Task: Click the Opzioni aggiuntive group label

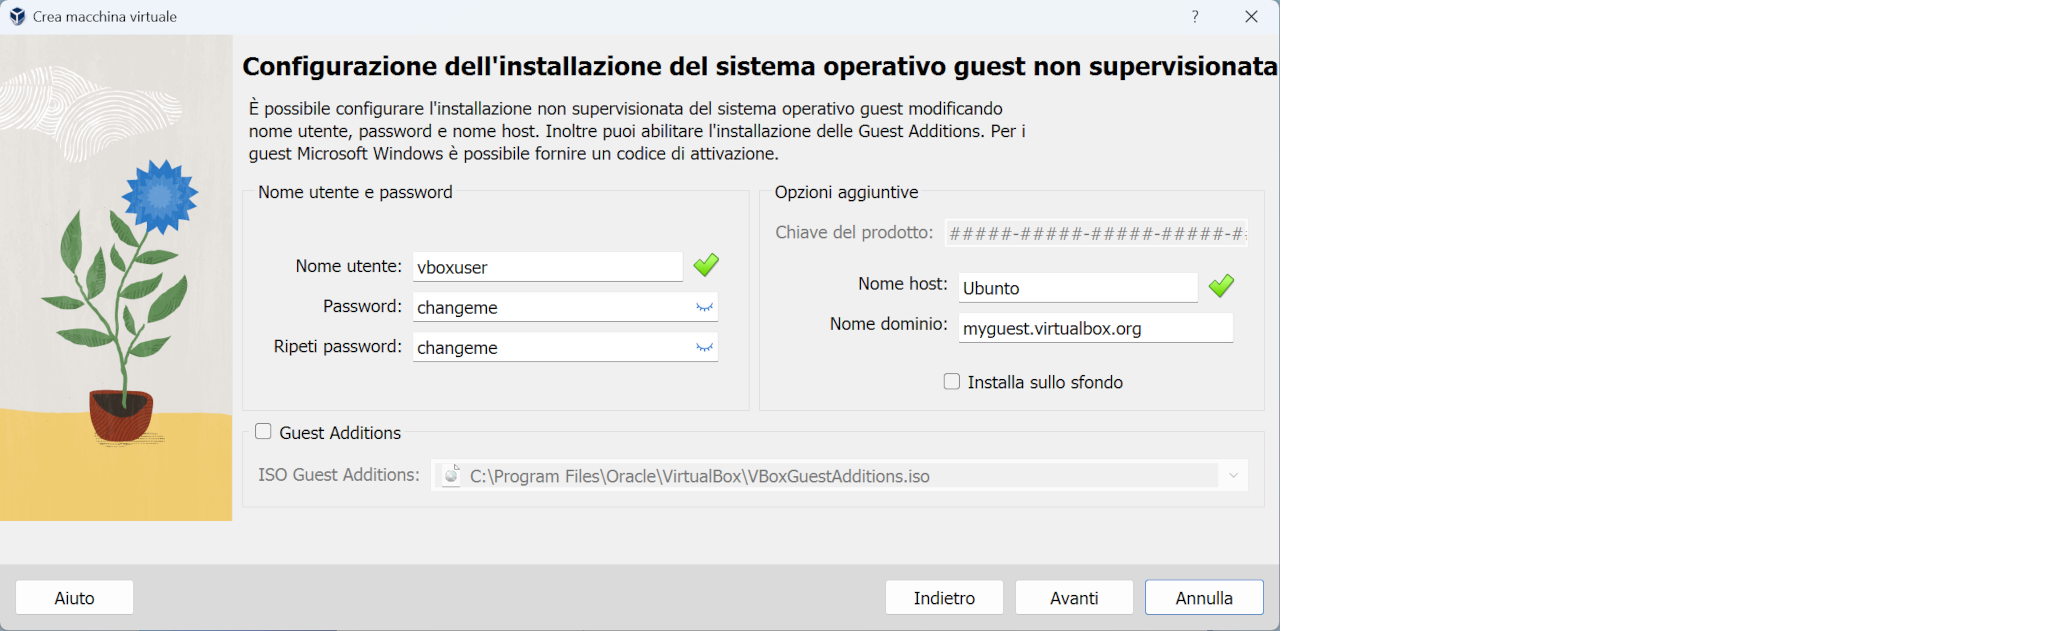Action: tap(846, 192)
